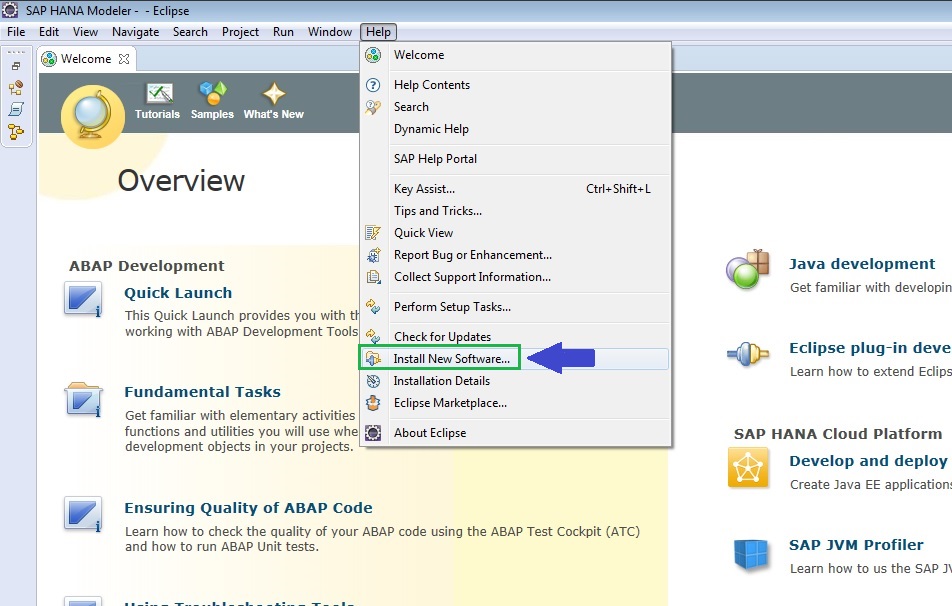The image size is (952, 606).
Task: Click the Collect Support Information icon
Action: [373, 277]
